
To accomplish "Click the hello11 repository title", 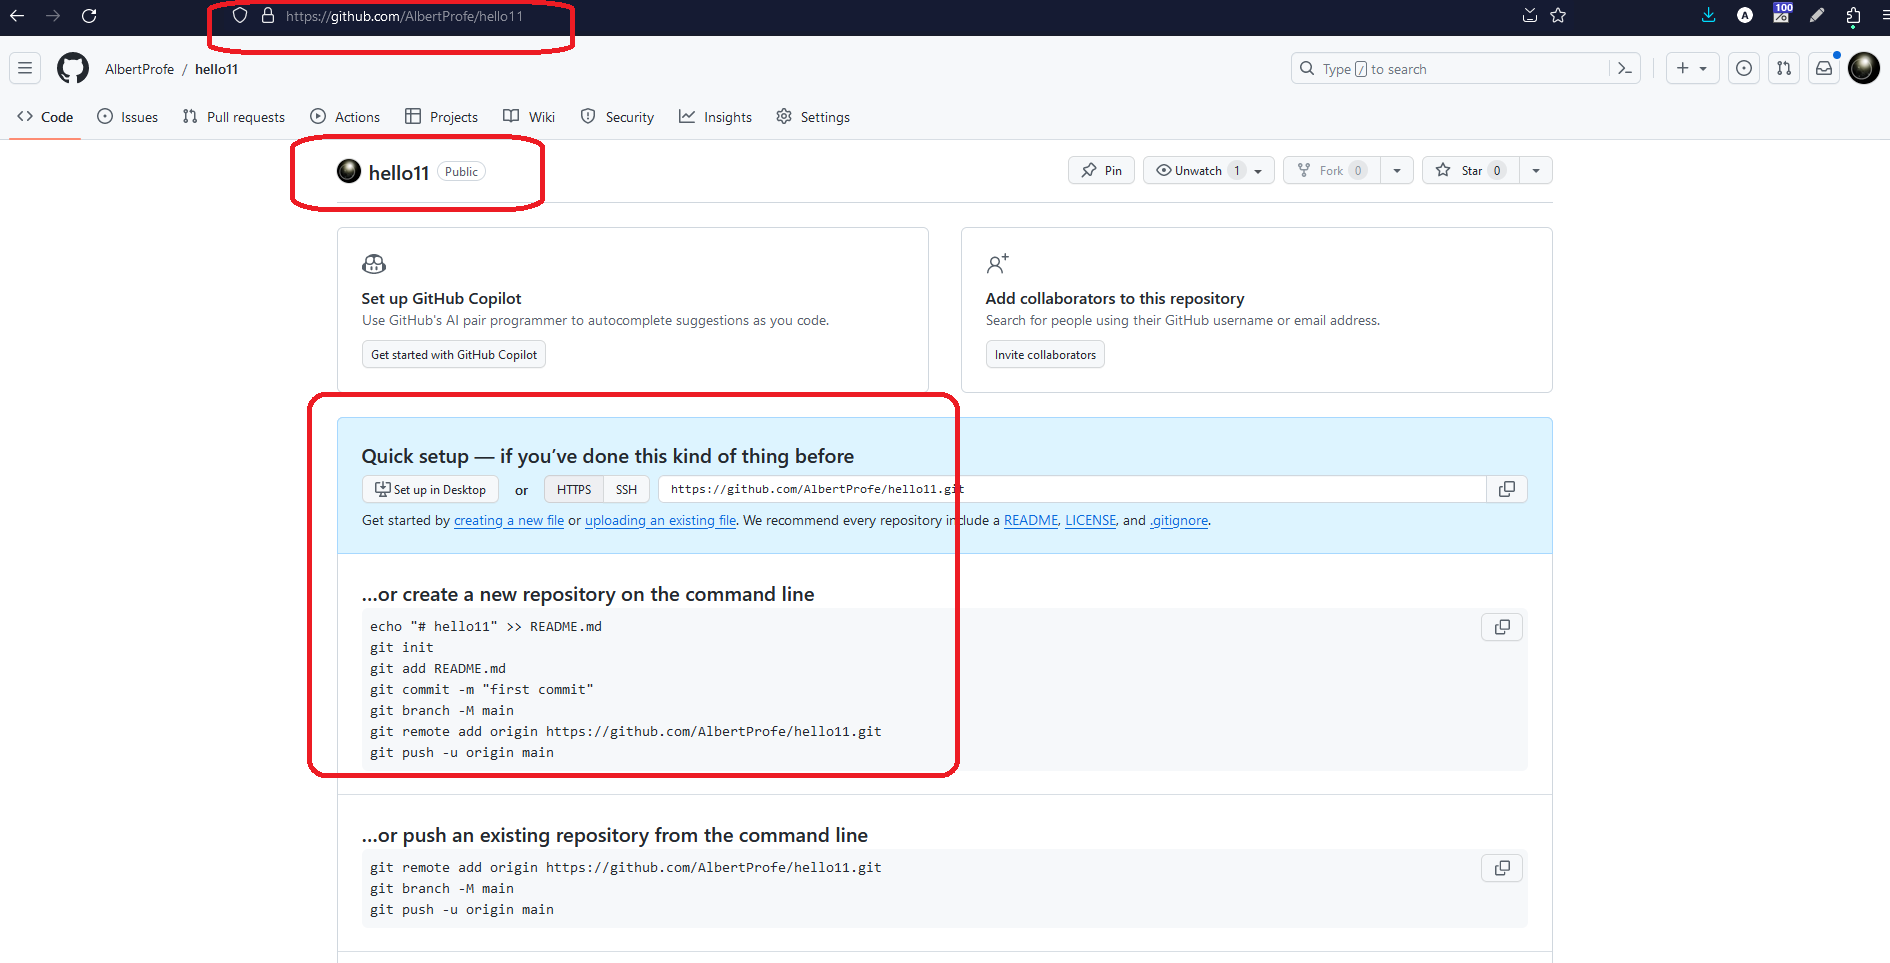I will coord(398,172).
